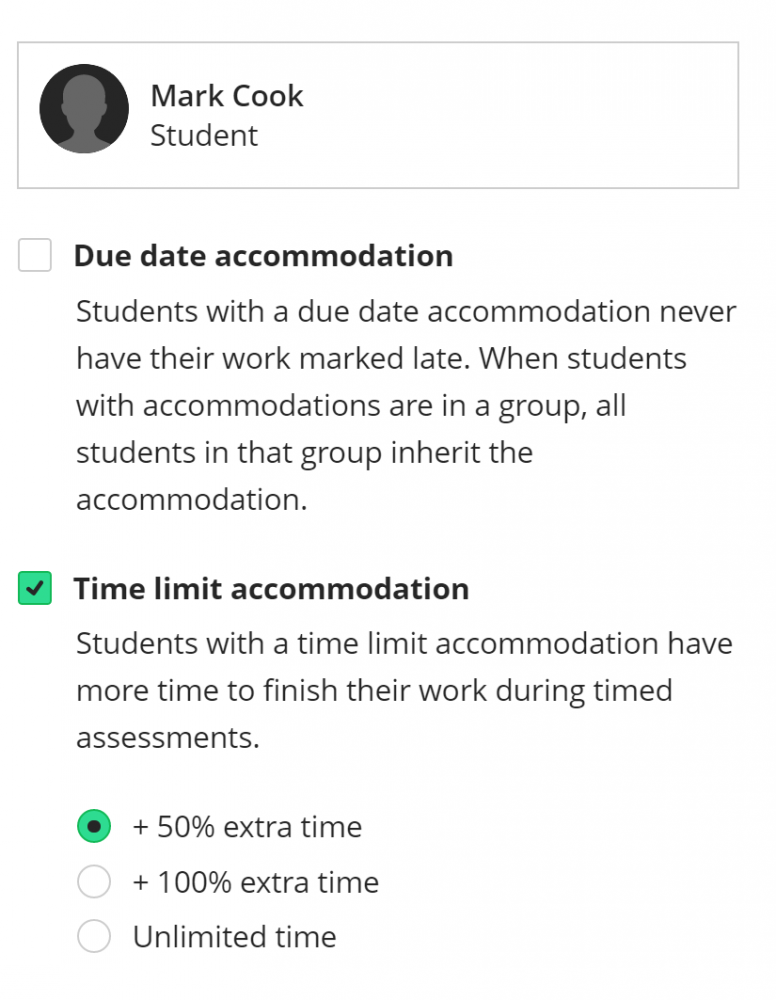Viewport: 776px width, 1000px height.
Task: Select the Unlimited time radio button
Action: point(94,937)
